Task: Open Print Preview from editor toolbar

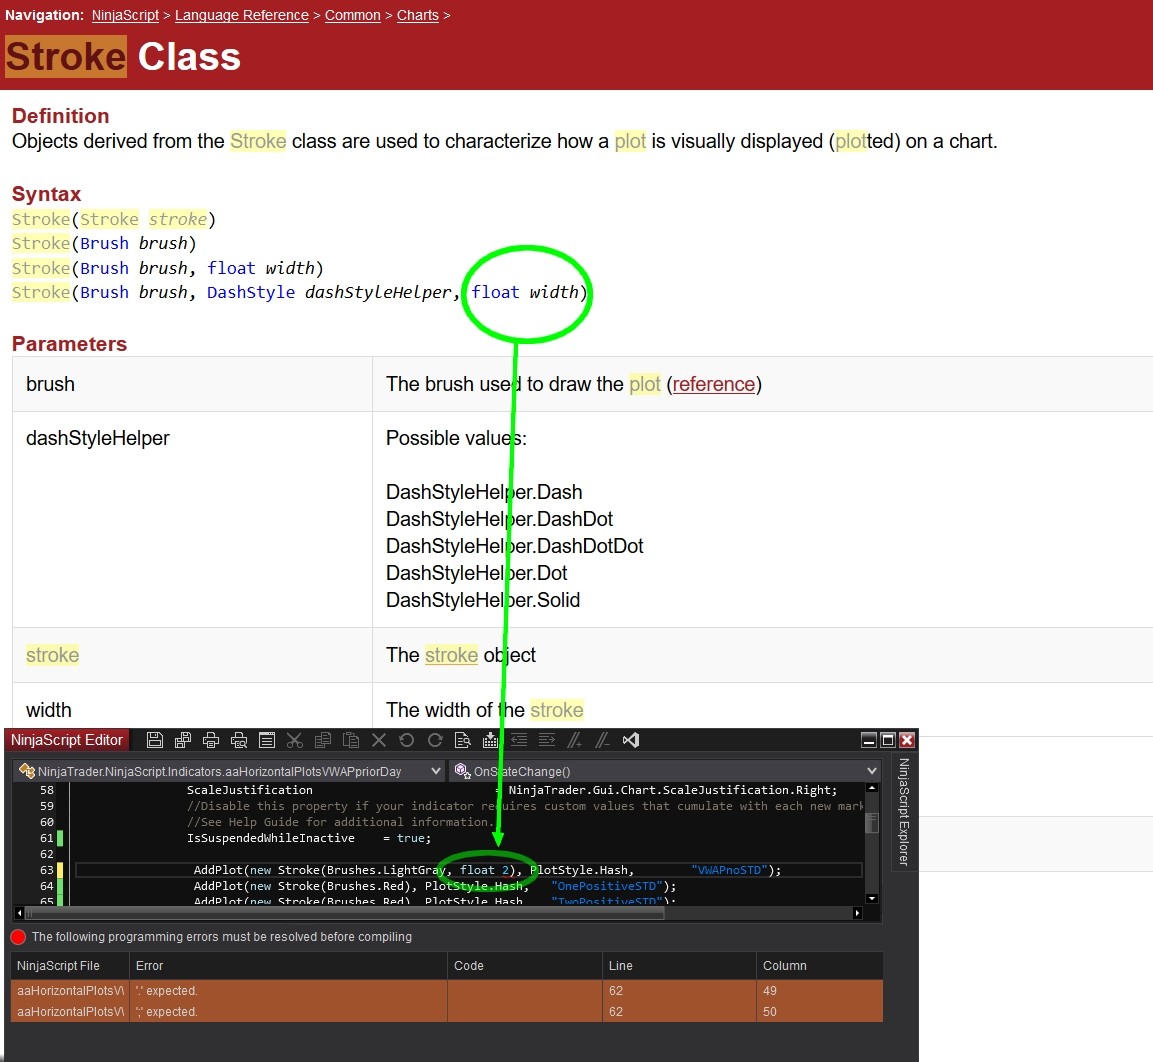Action: coord(239,740)
